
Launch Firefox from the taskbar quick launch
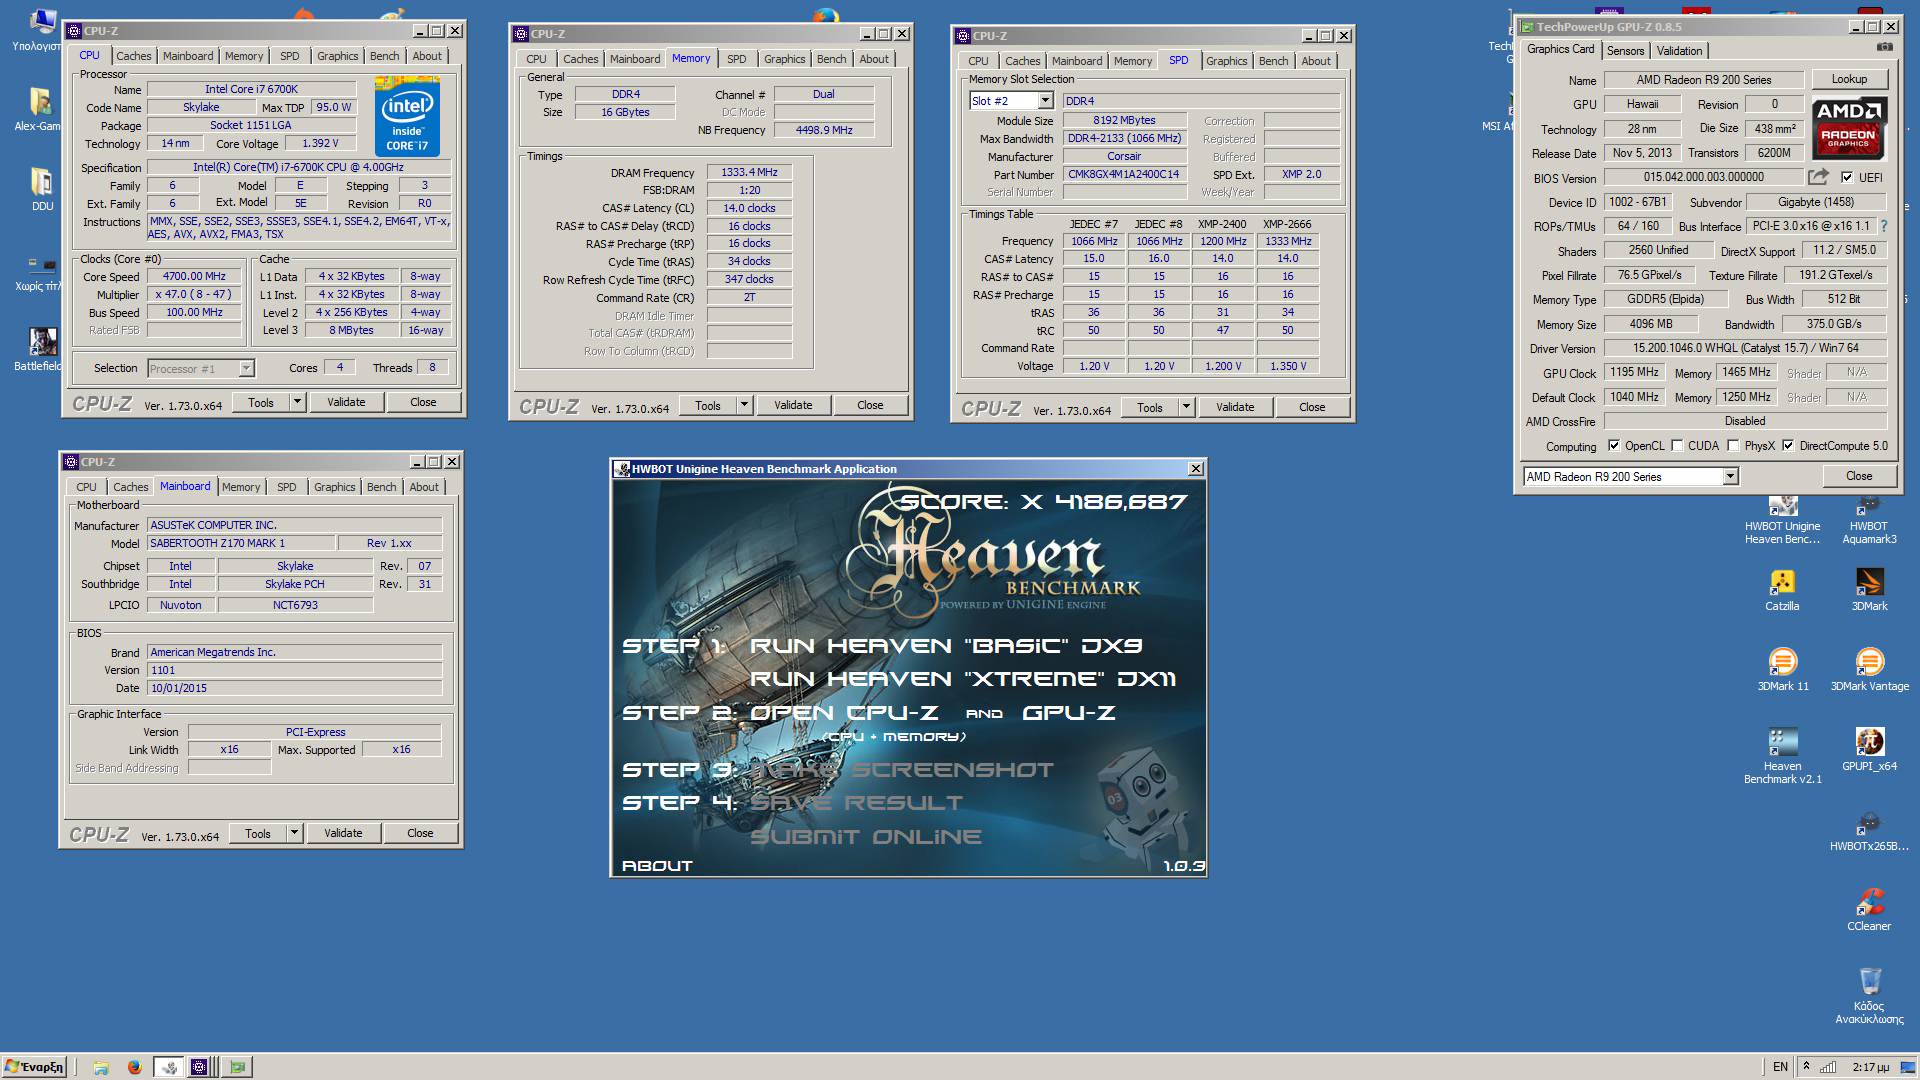click(134, 1067)
